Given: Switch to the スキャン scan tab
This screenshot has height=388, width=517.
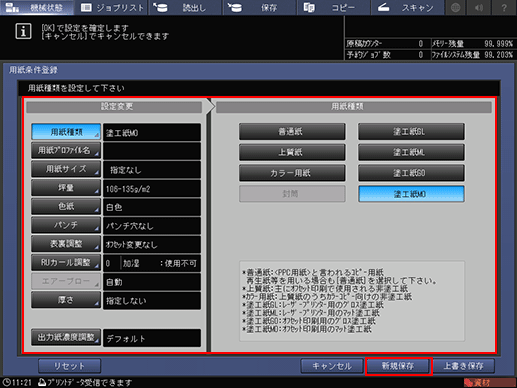Looking at the screenshot, I should tap(408, 7).
